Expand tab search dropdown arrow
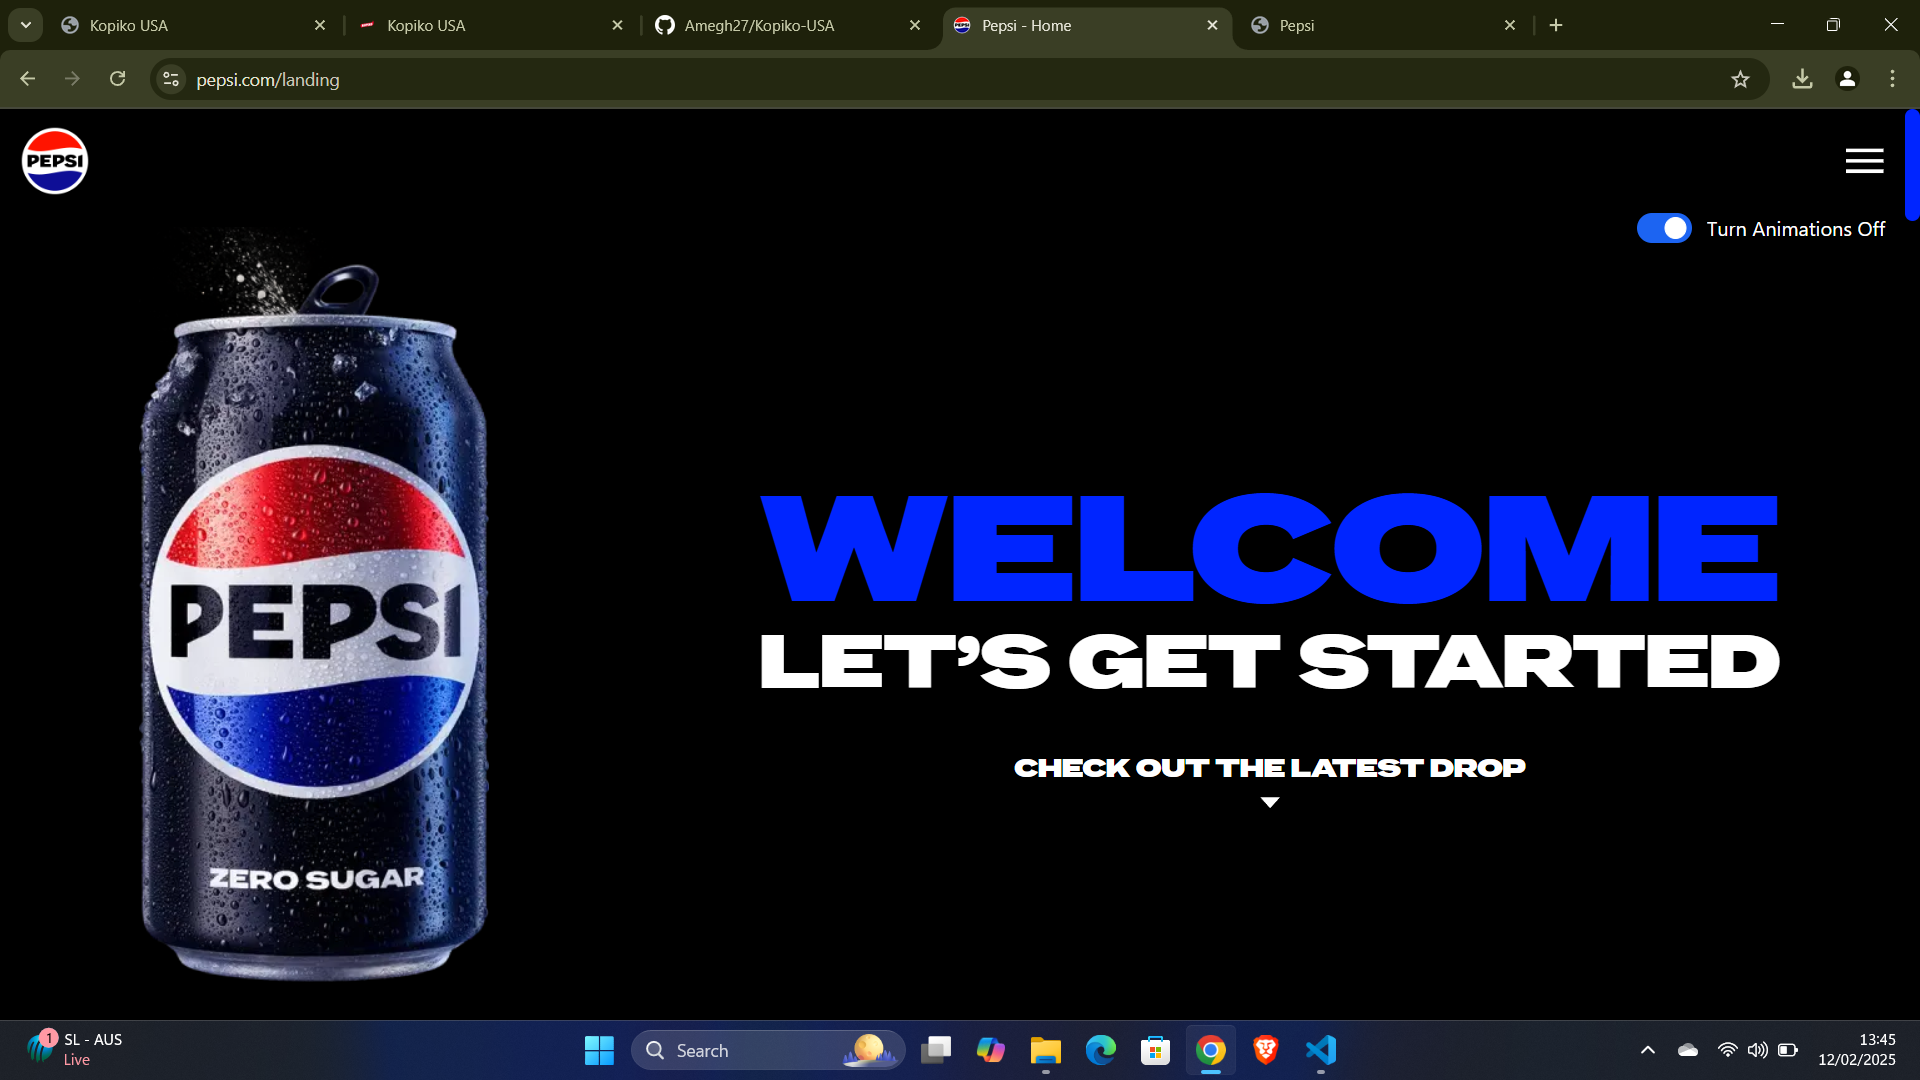 coord(26,25)
